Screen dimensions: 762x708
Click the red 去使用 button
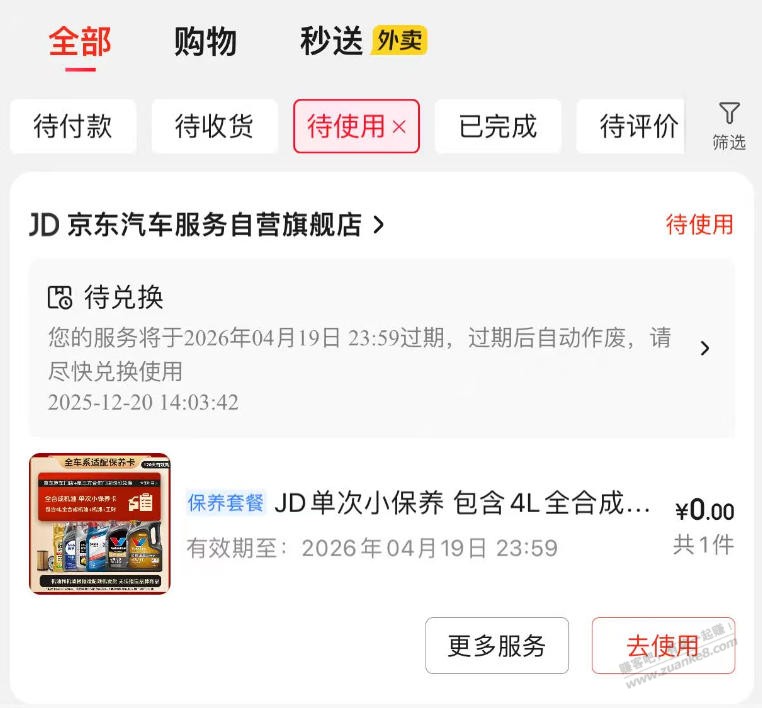[x=663, y=646]
